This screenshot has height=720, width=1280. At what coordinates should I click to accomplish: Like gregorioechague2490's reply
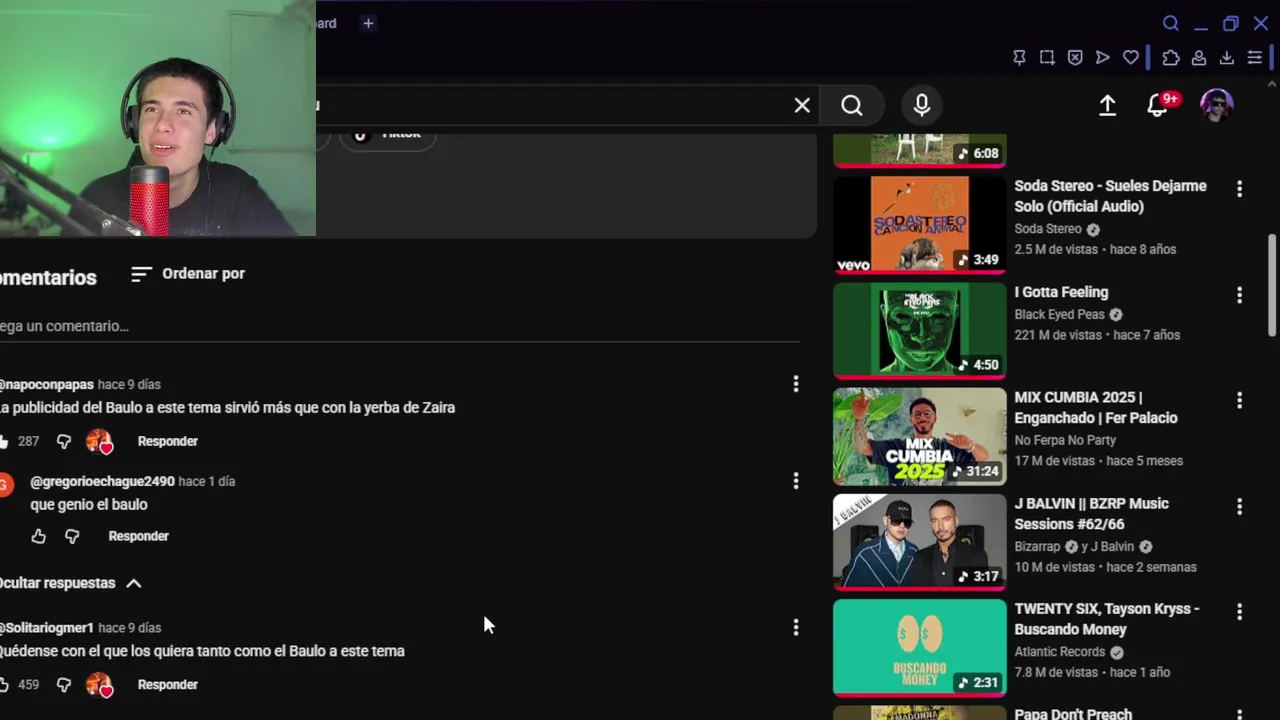pyautogui.click(x=39, y=536)
